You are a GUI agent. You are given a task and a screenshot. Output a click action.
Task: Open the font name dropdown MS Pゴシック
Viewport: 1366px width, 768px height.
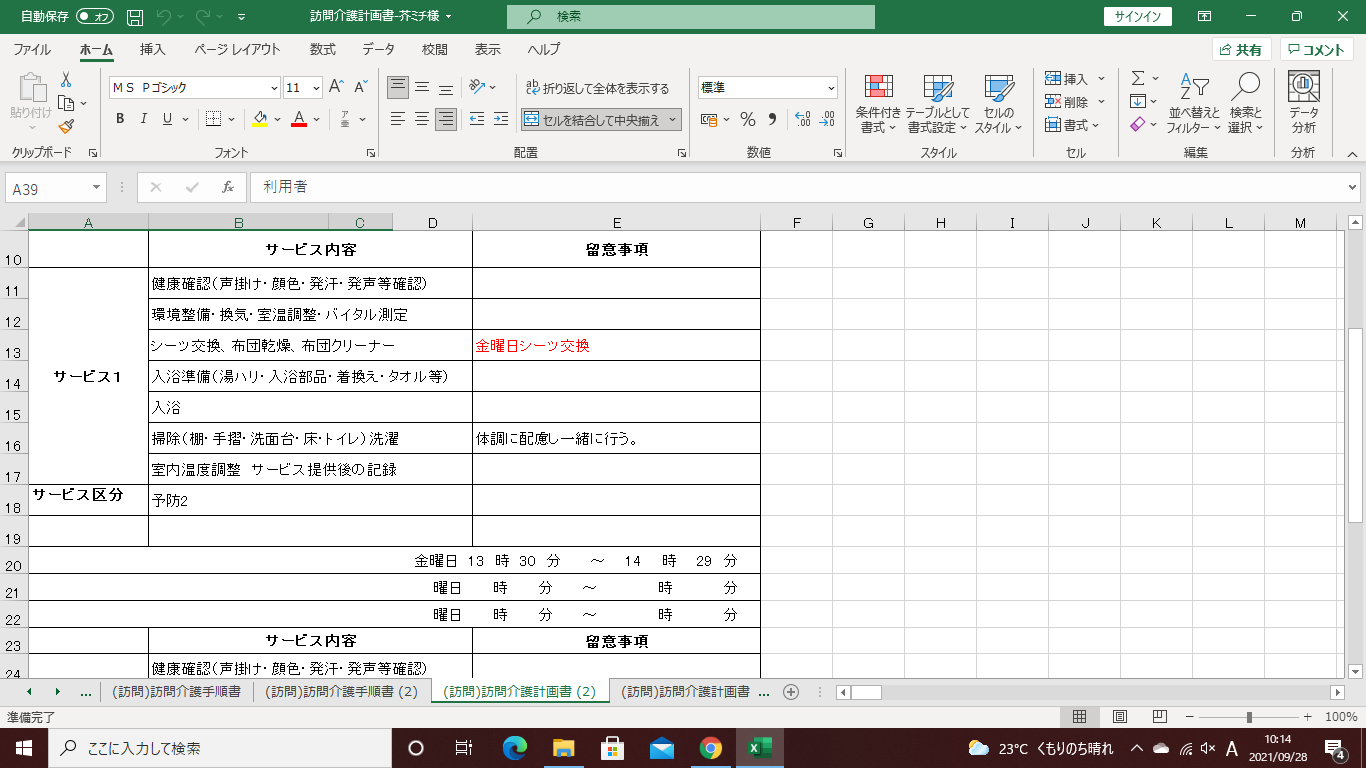click(273, 88)
